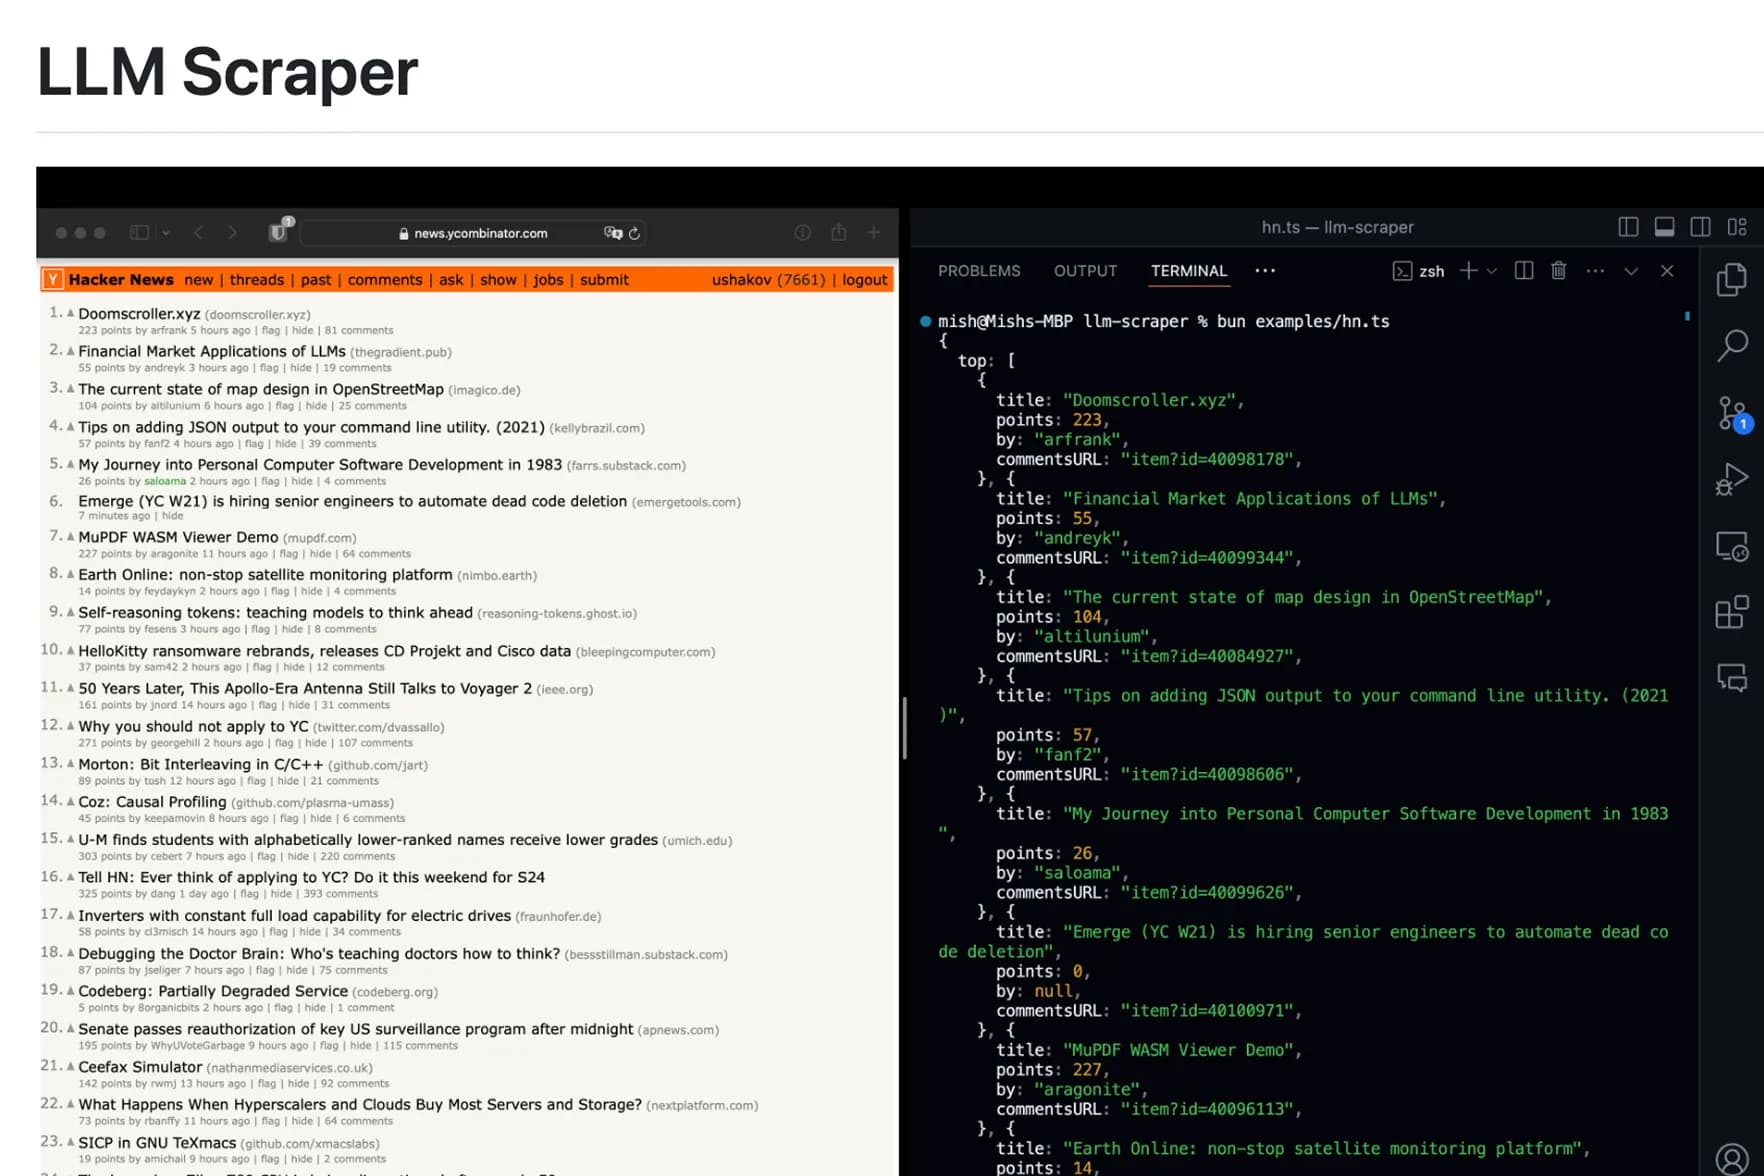
Task: Open the Hacker News home link
Action: [x=121, y=280]
